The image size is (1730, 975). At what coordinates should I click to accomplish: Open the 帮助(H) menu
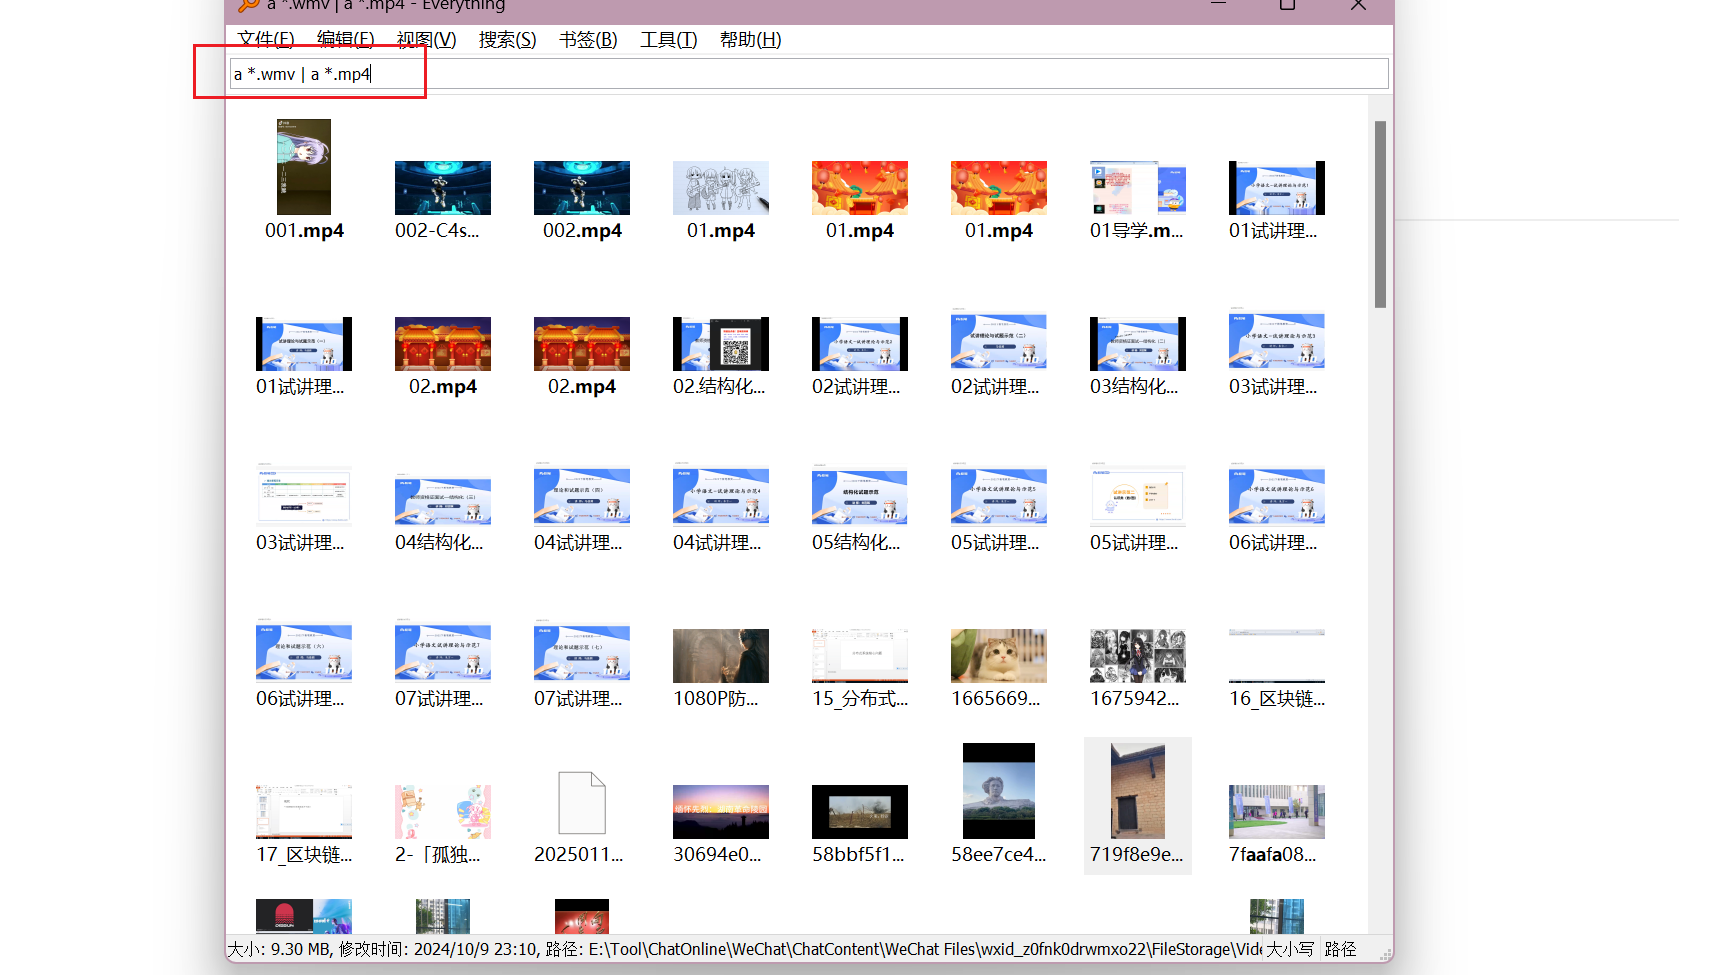coord(750,39)
